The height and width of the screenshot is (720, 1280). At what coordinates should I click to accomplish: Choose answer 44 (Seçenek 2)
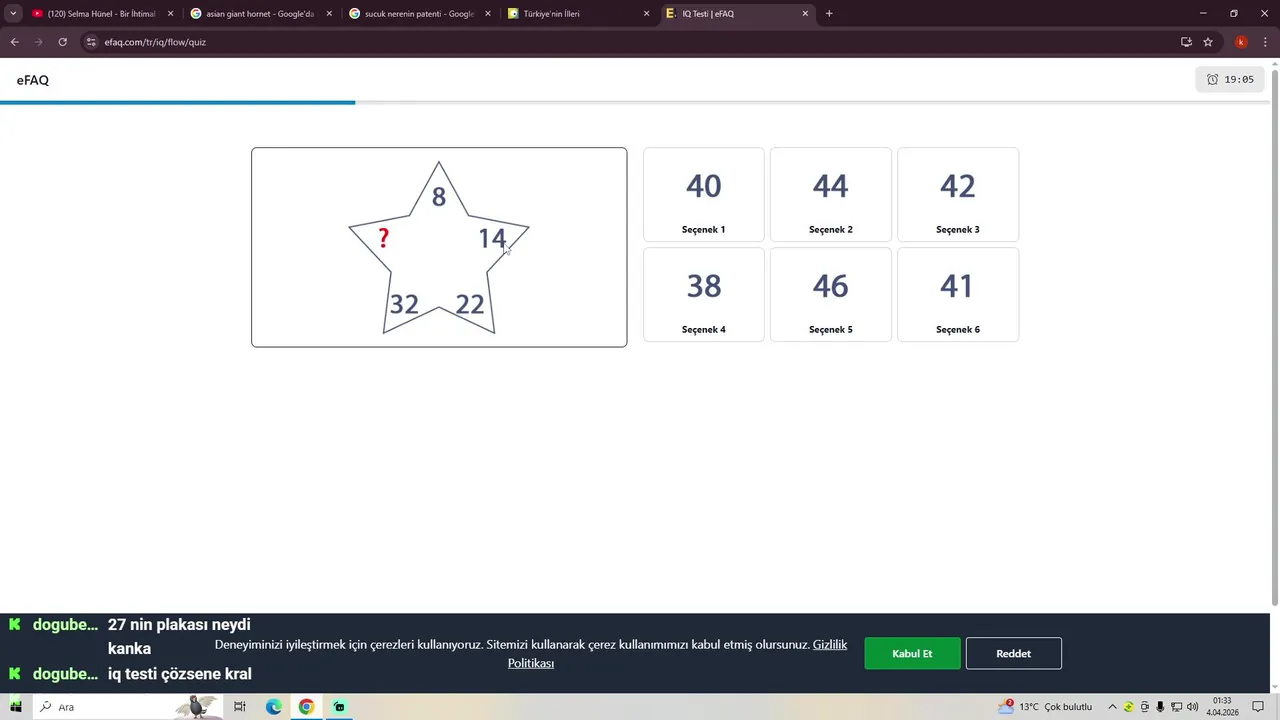tap(831, 195)
